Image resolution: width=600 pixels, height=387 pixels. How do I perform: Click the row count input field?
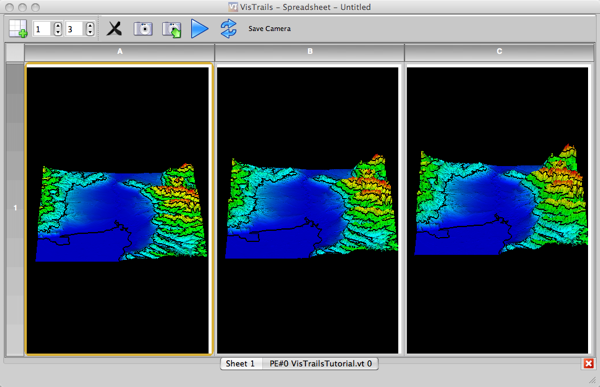click(43, 29)
